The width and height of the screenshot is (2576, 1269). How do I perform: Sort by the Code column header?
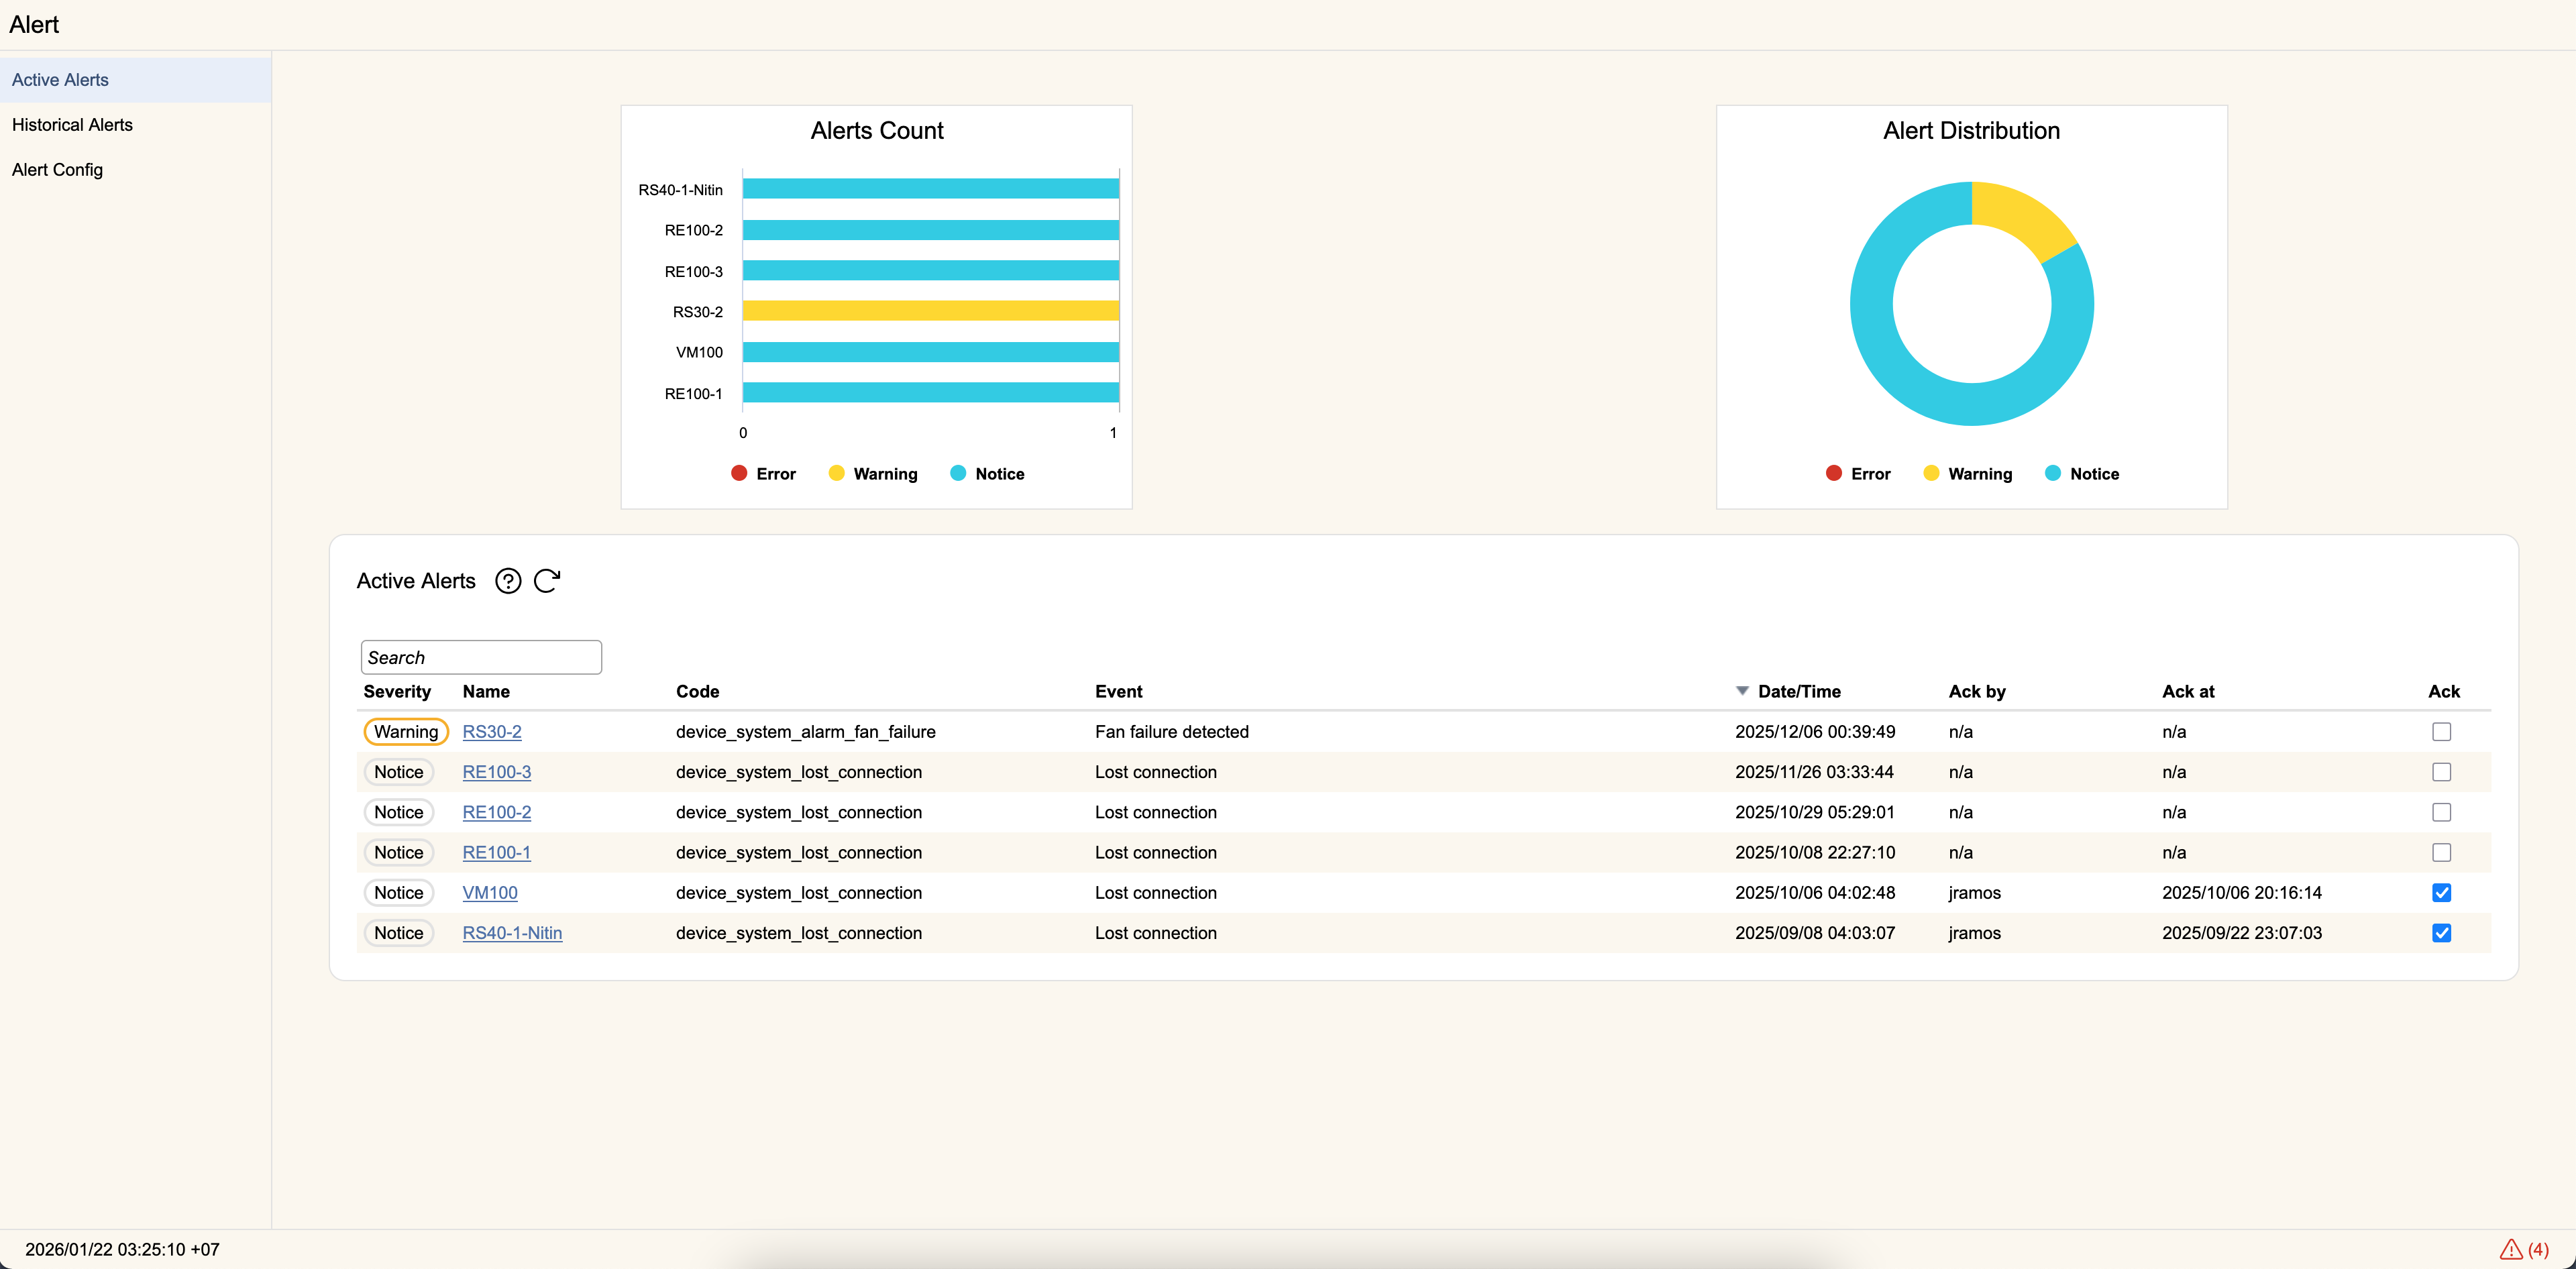click(x=697, y=691)
